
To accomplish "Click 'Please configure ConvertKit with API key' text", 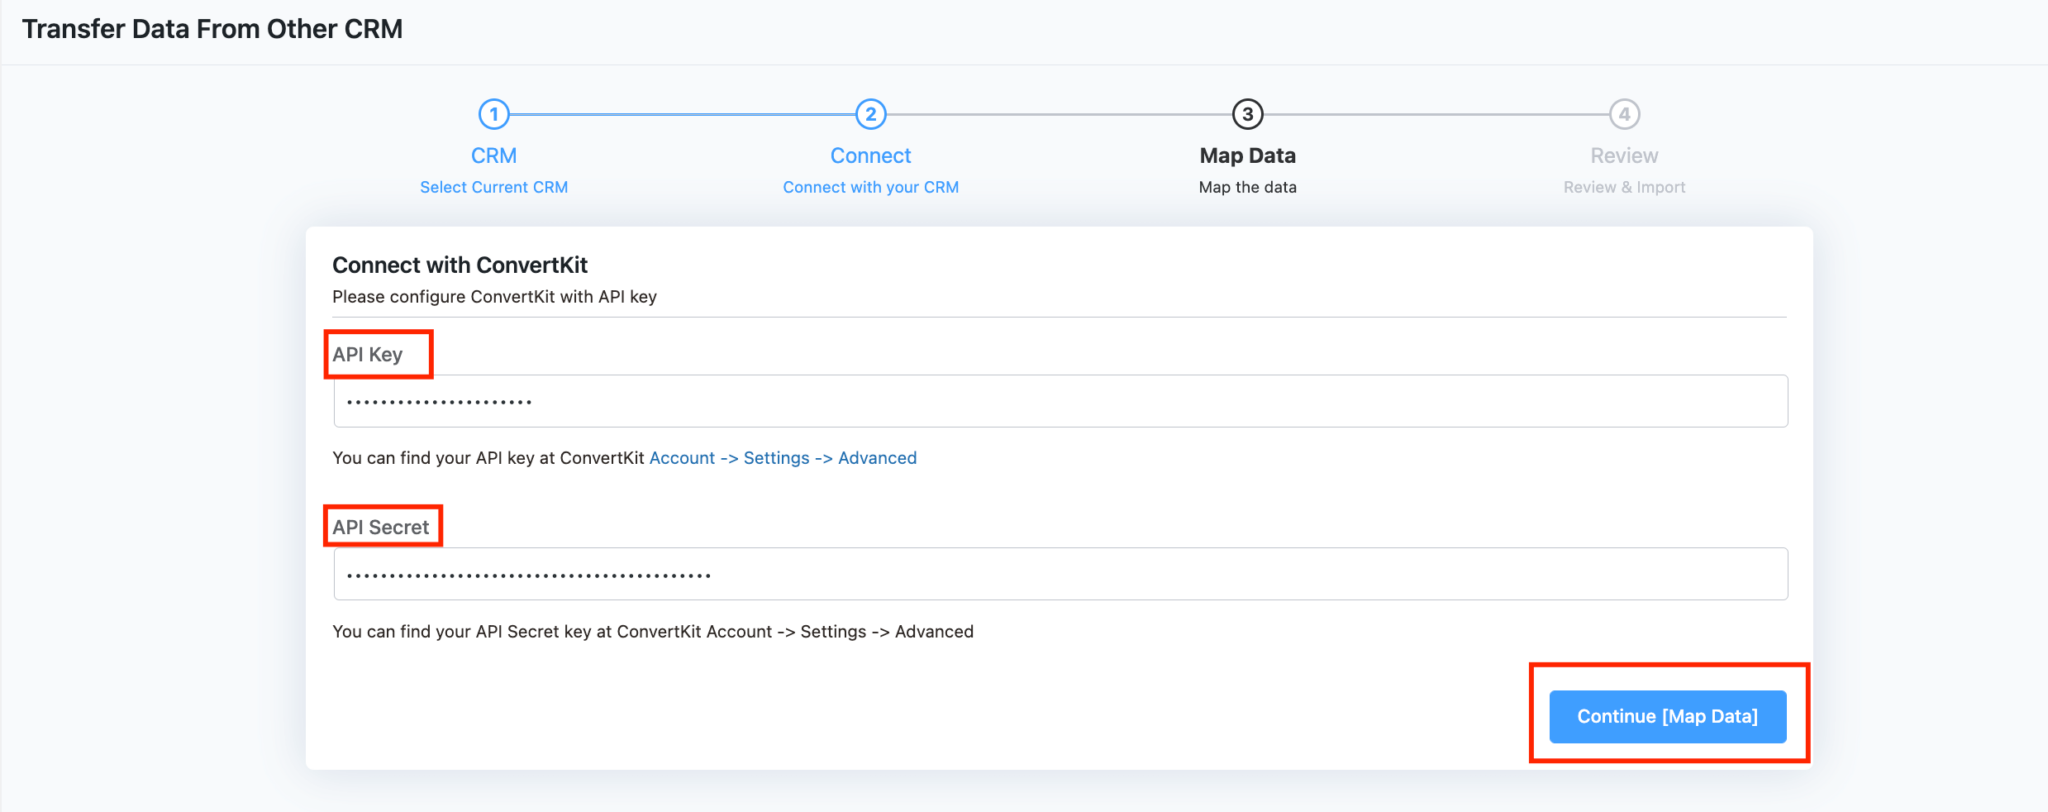I will coord(494,297).
